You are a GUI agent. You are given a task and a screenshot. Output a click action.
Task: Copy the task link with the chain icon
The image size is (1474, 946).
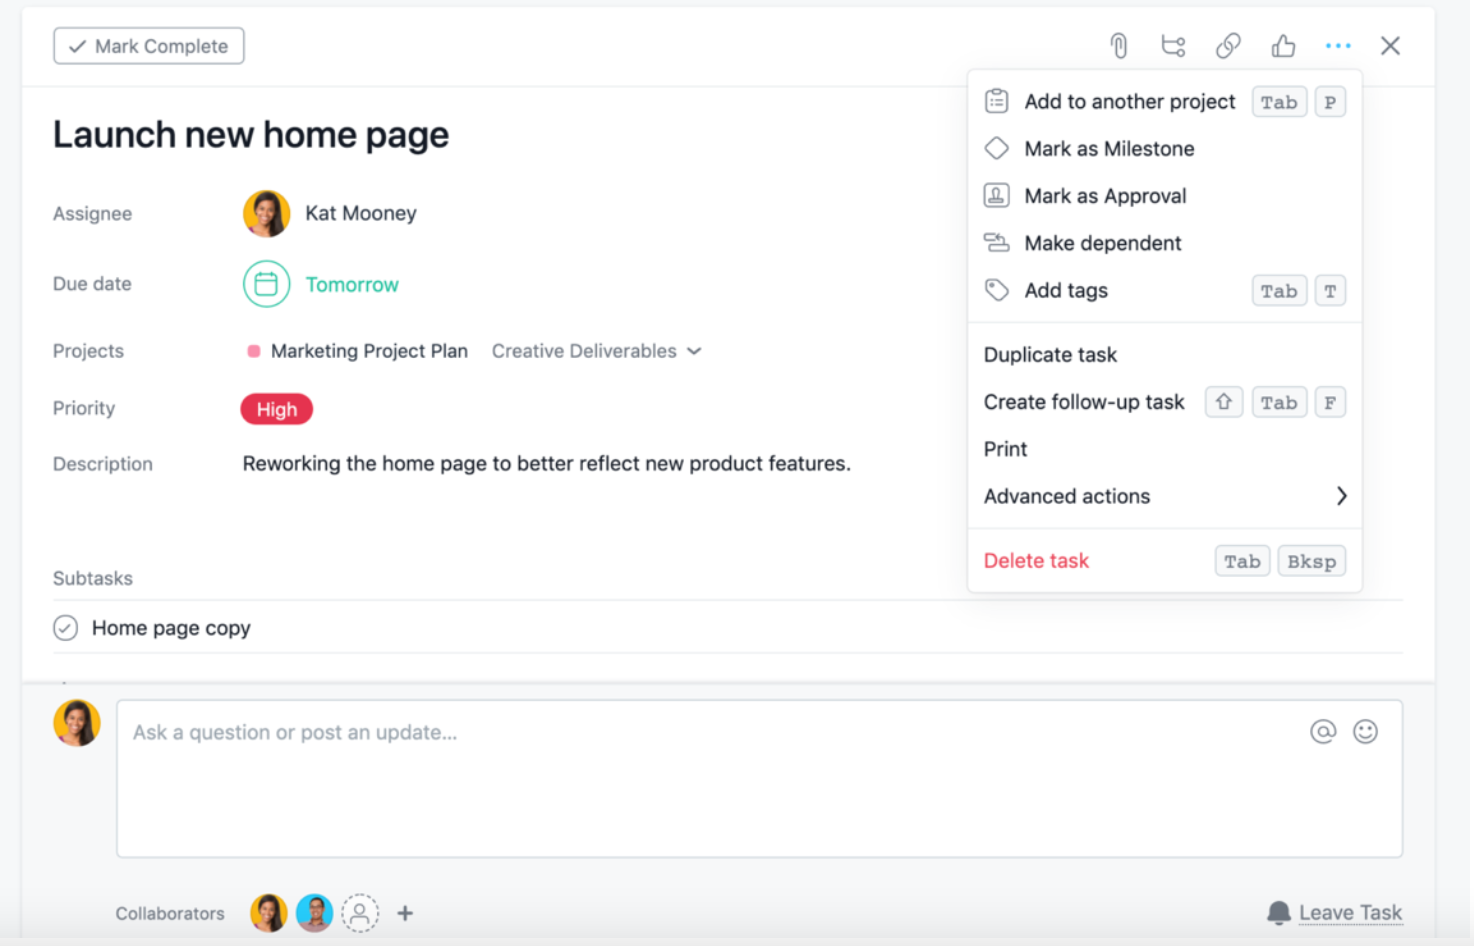(x=1228, y=46)
